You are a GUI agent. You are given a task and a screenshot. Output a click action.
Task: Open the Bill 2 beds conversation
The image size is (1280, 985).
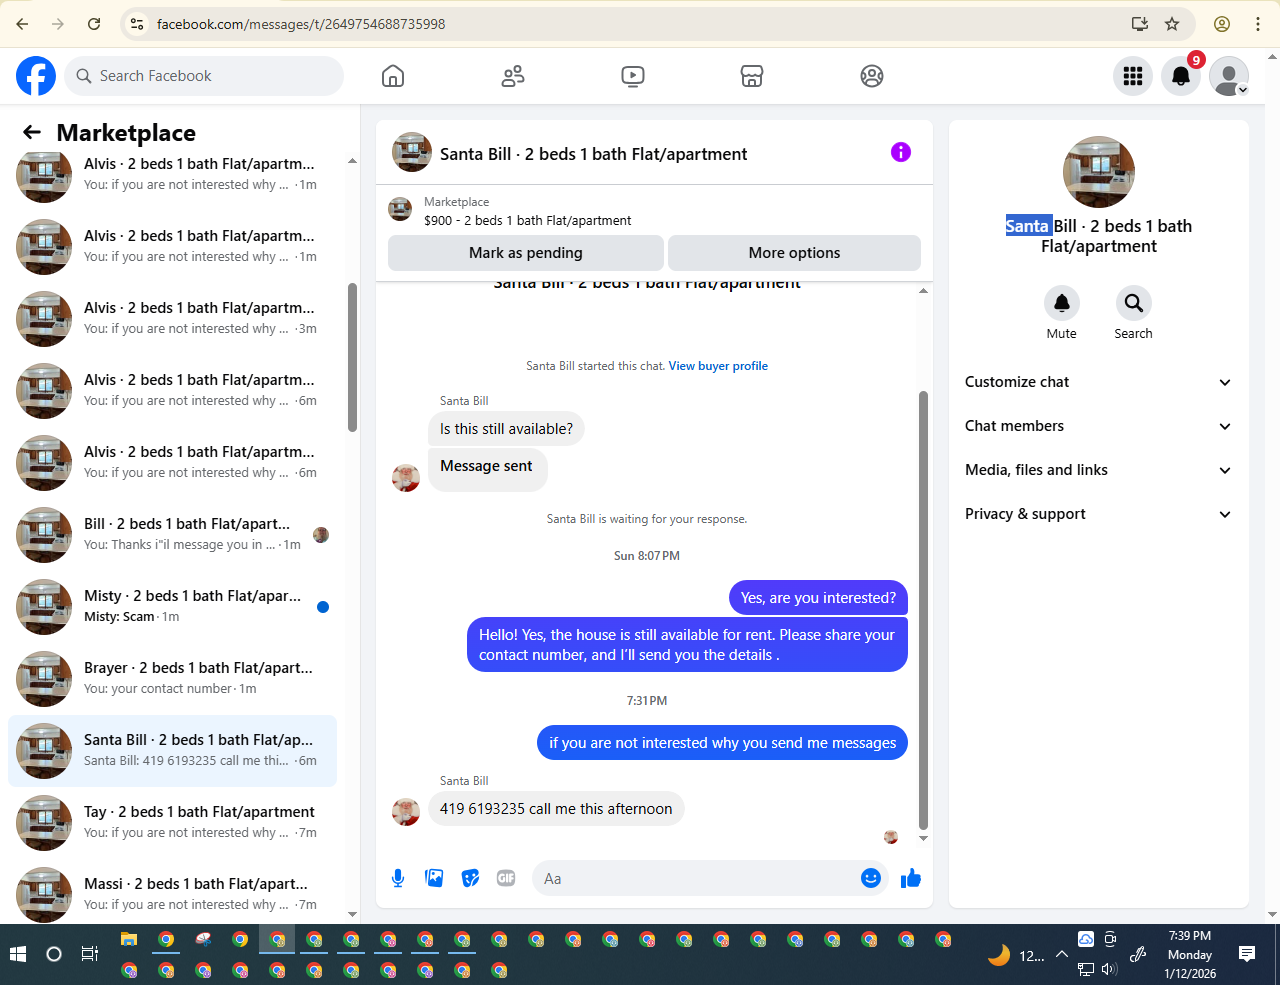172,534
